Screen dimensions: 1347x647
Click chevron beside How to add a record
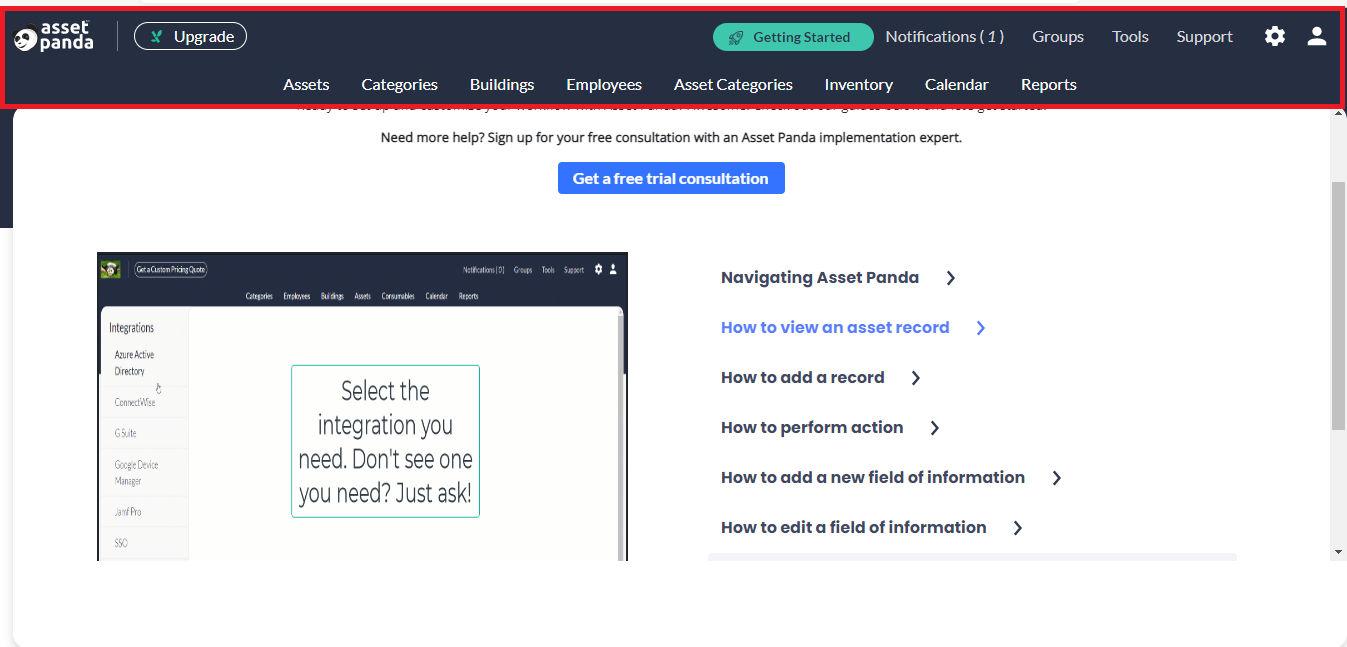(916, 378)
